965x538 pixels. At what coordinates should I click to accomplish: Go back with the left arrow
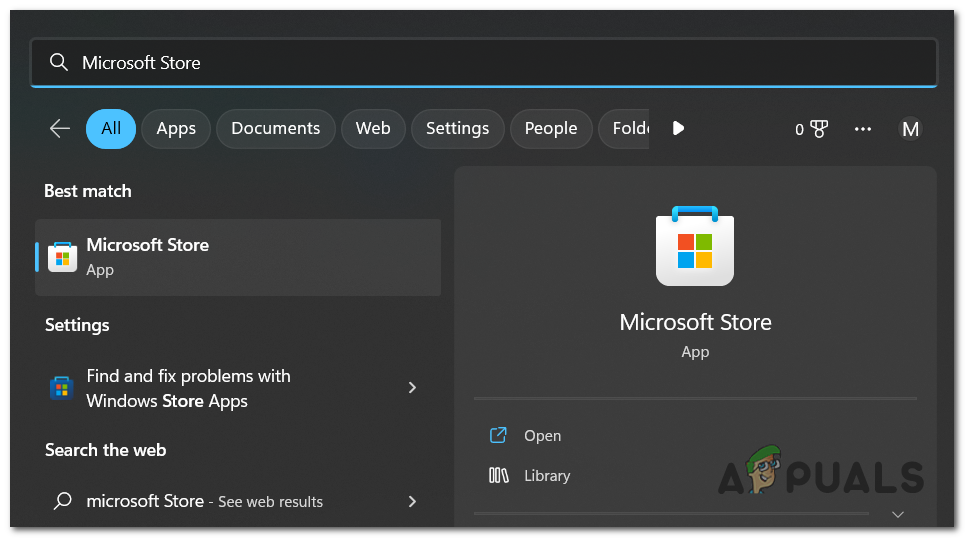tap(60, 129)
